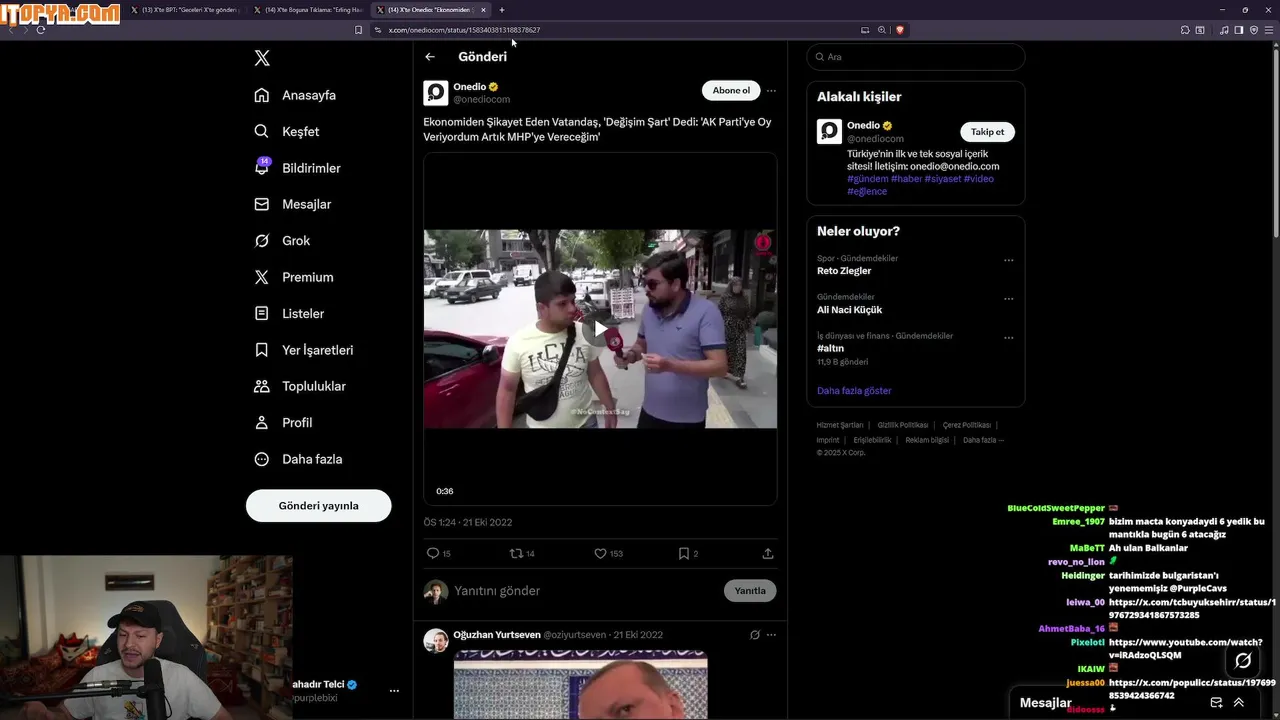Open tcbuyuksehirr link in chat

[x=1193, y=609]
